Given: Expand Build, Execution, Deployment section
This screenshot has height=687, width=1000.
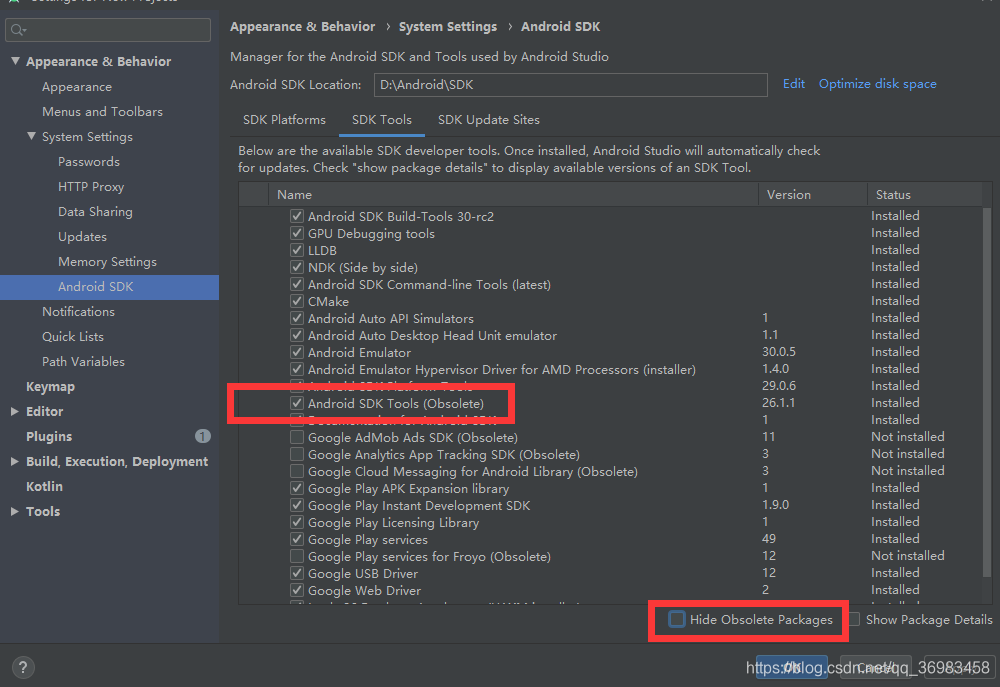Looking at the screenshot, I should point(15,461).
